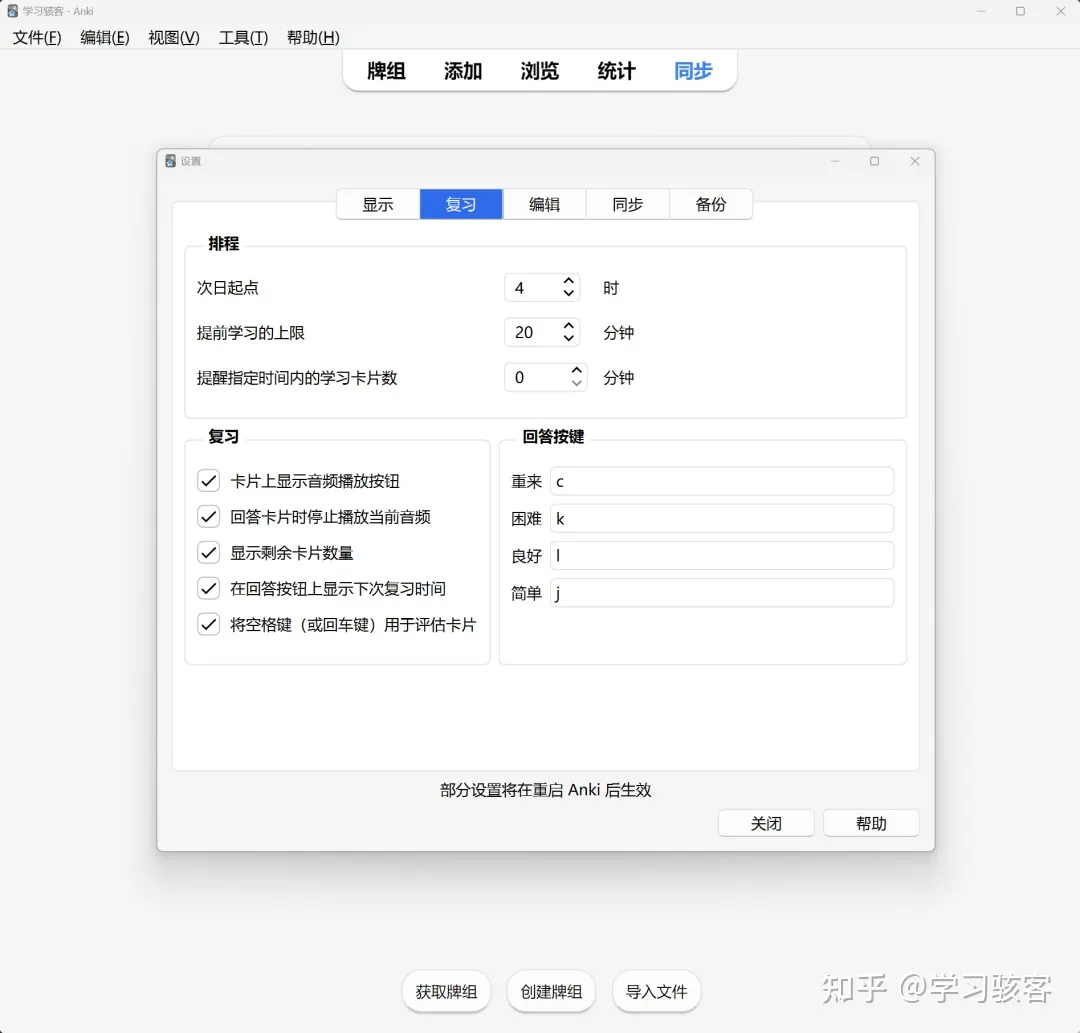This screenshot has width=1080, height=1033.
Task: Click the 关闭 button in settings
Action: coord(766,823)
